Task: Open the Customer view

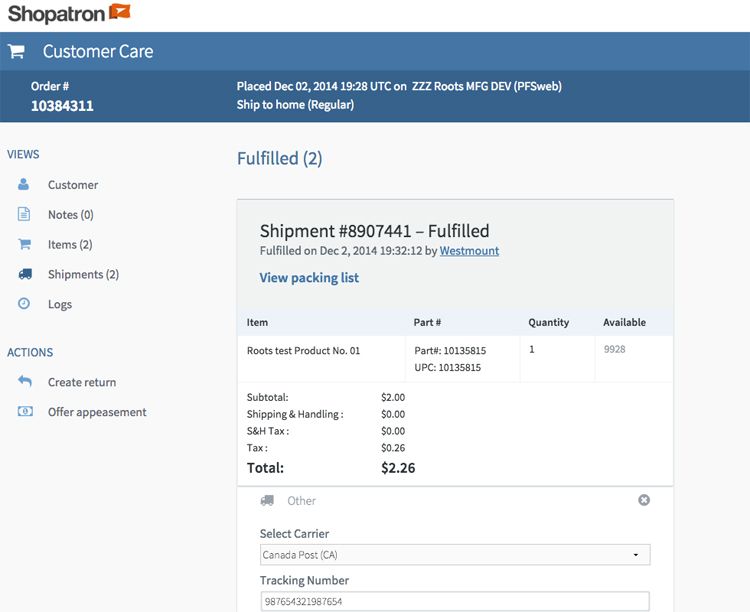Action: tap(73, 185)
